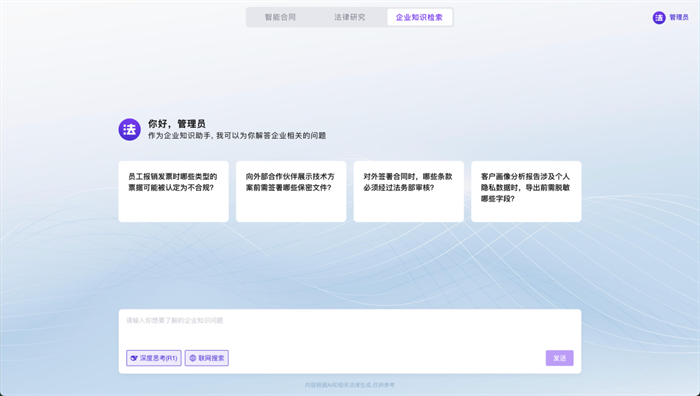Select the 企业知识检索 tab
Image resolution: width=700 pixels, height=396 pixels.
click(x=419, y=17)
